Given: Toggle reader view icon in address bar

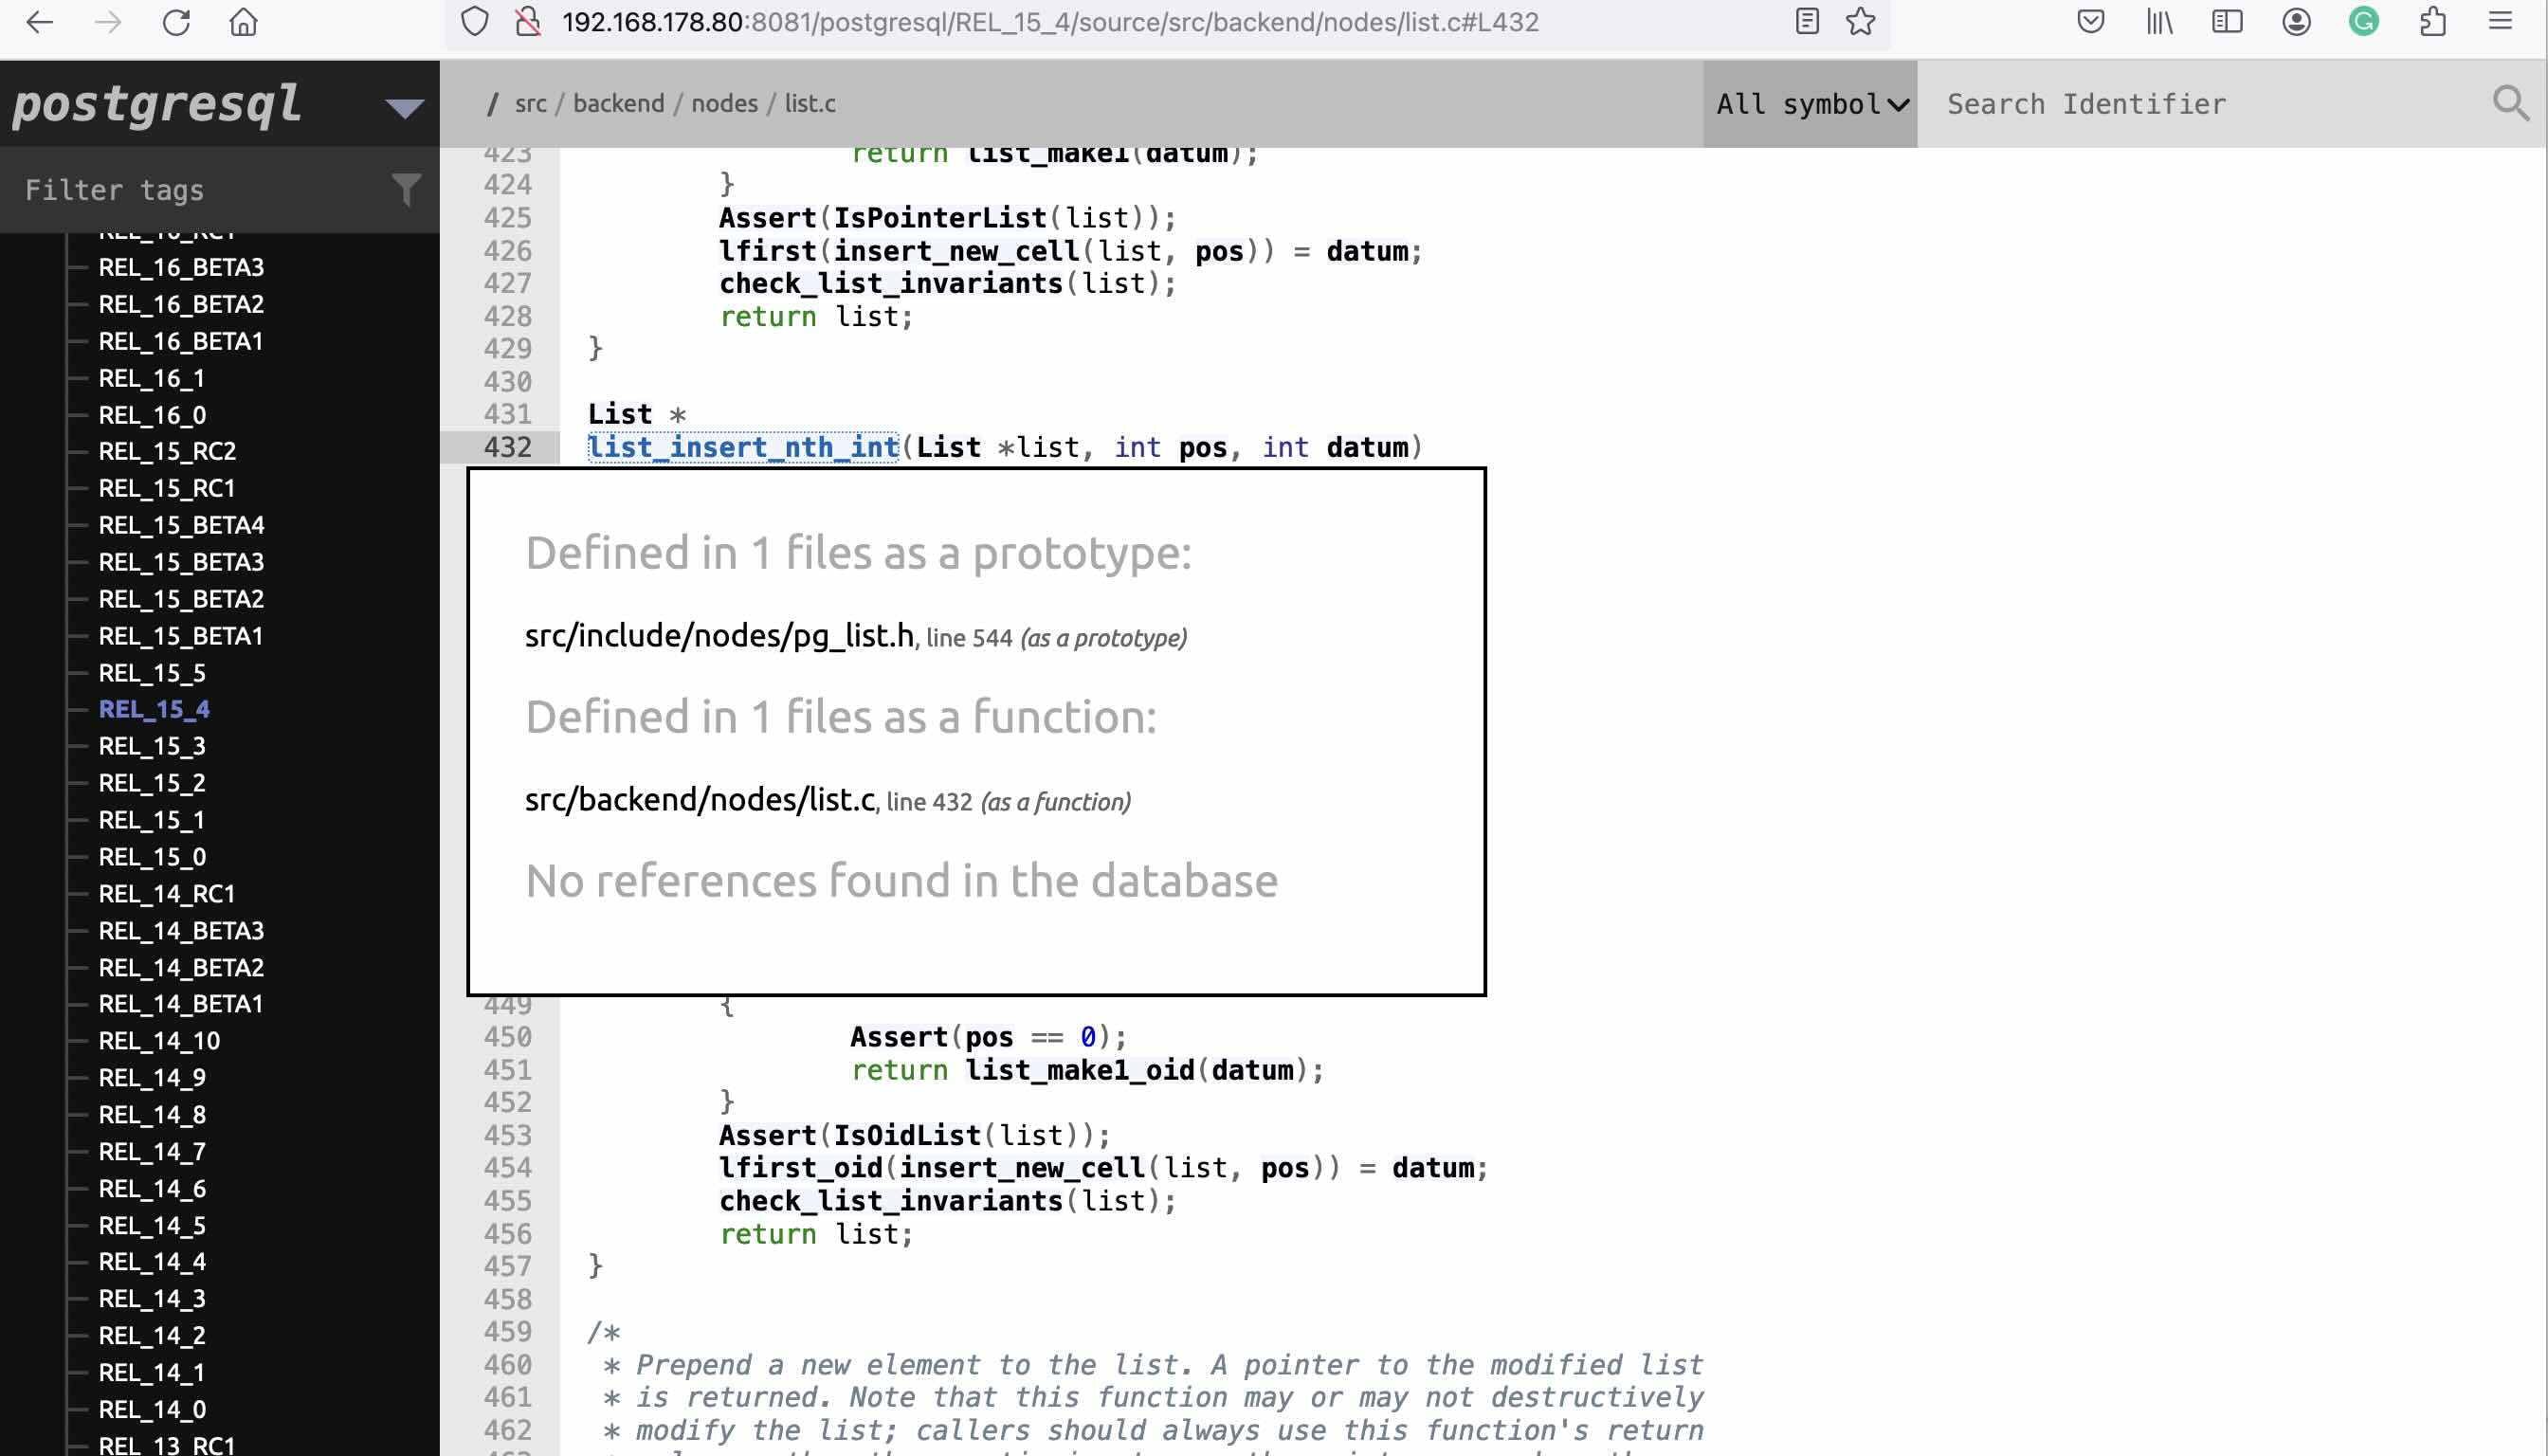Looking at the screenshot, I should coord(1806,22).
